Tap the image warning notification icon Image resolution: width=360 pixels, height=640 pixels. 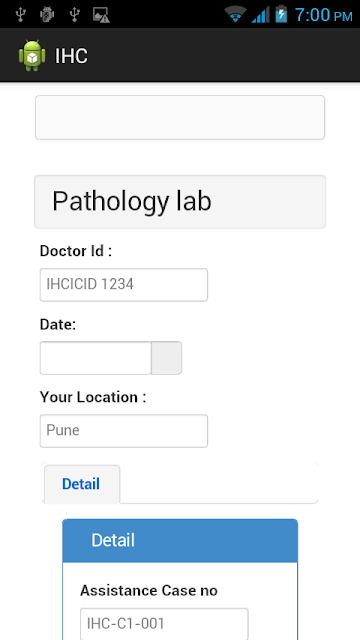pyautogui.click(x=101, y=15)
